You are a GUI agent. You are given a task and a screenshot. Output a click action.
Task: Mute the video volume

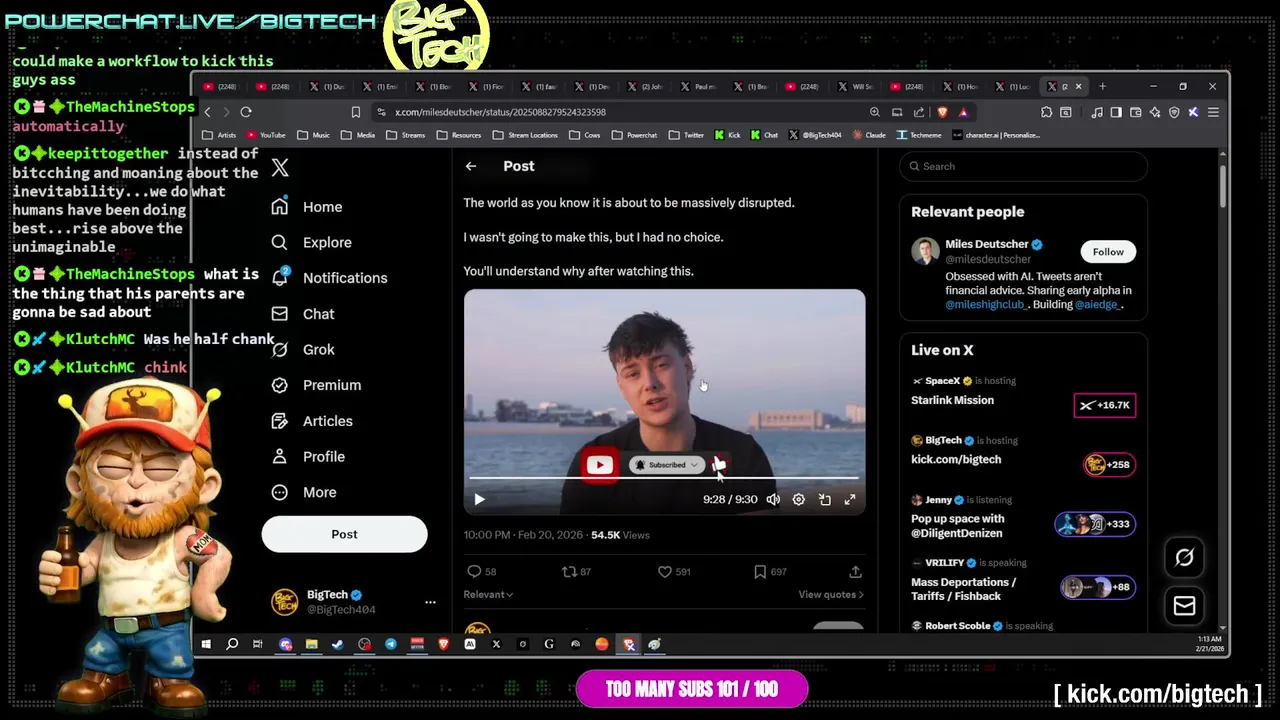pyautogui.click(x=772, y=499)
